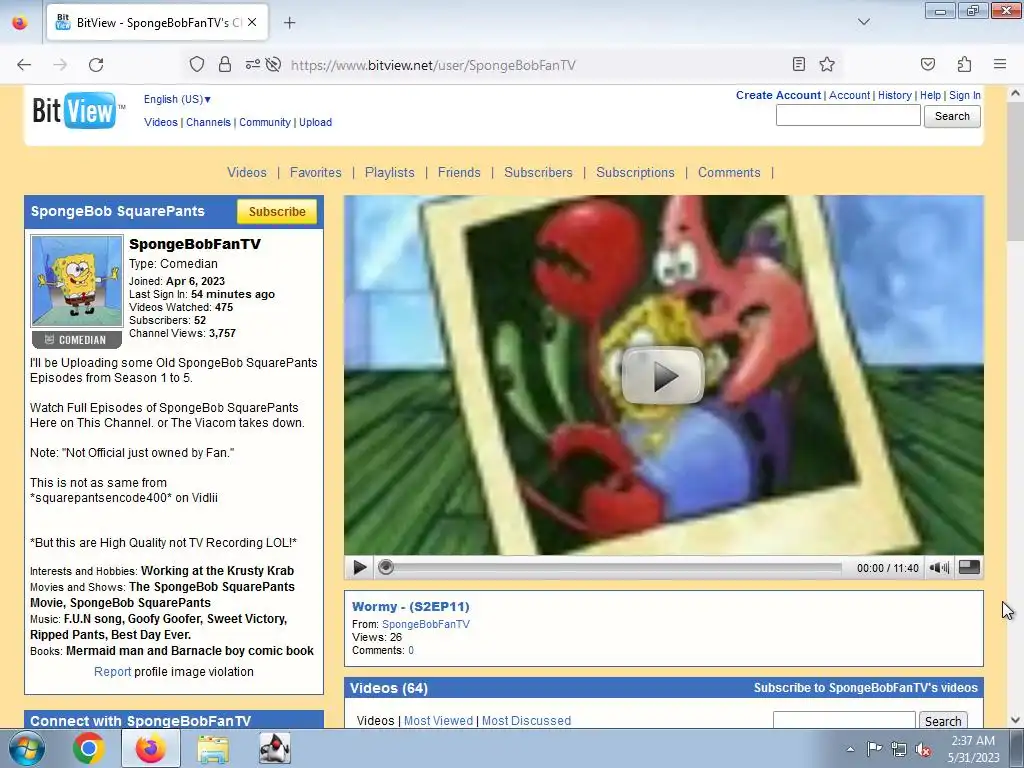Click the top Search button
The width and height of the screenshot is (1024, 768).
952,116
